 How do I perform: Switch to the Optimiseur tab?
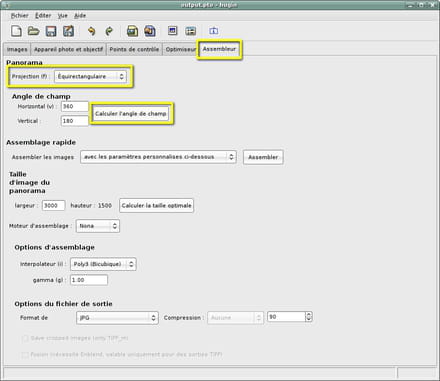pyautogui.click(x=180, y=49)
